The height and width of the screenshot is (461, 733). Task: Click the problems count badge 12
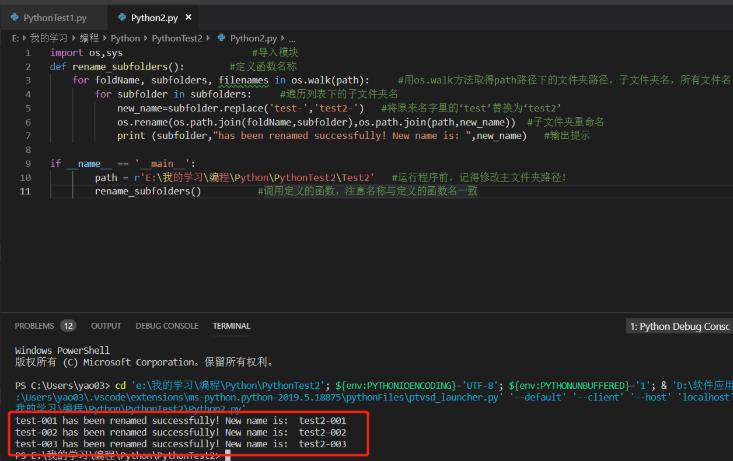68,326
